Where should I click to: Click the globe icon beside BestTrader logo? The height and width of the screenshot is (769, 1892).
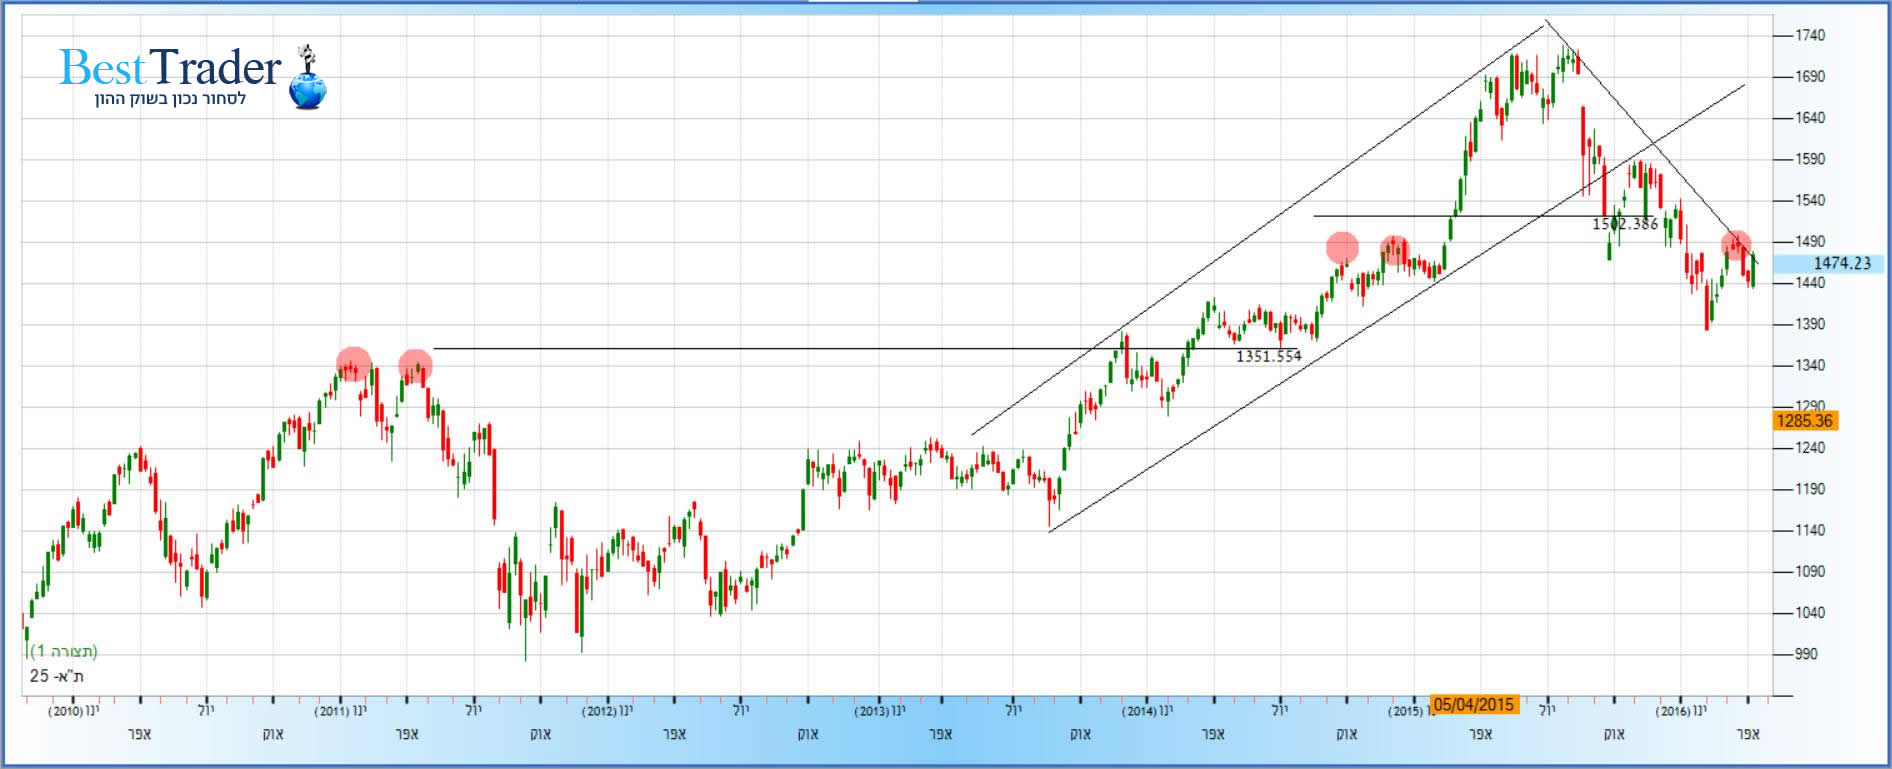coord(307,88)
